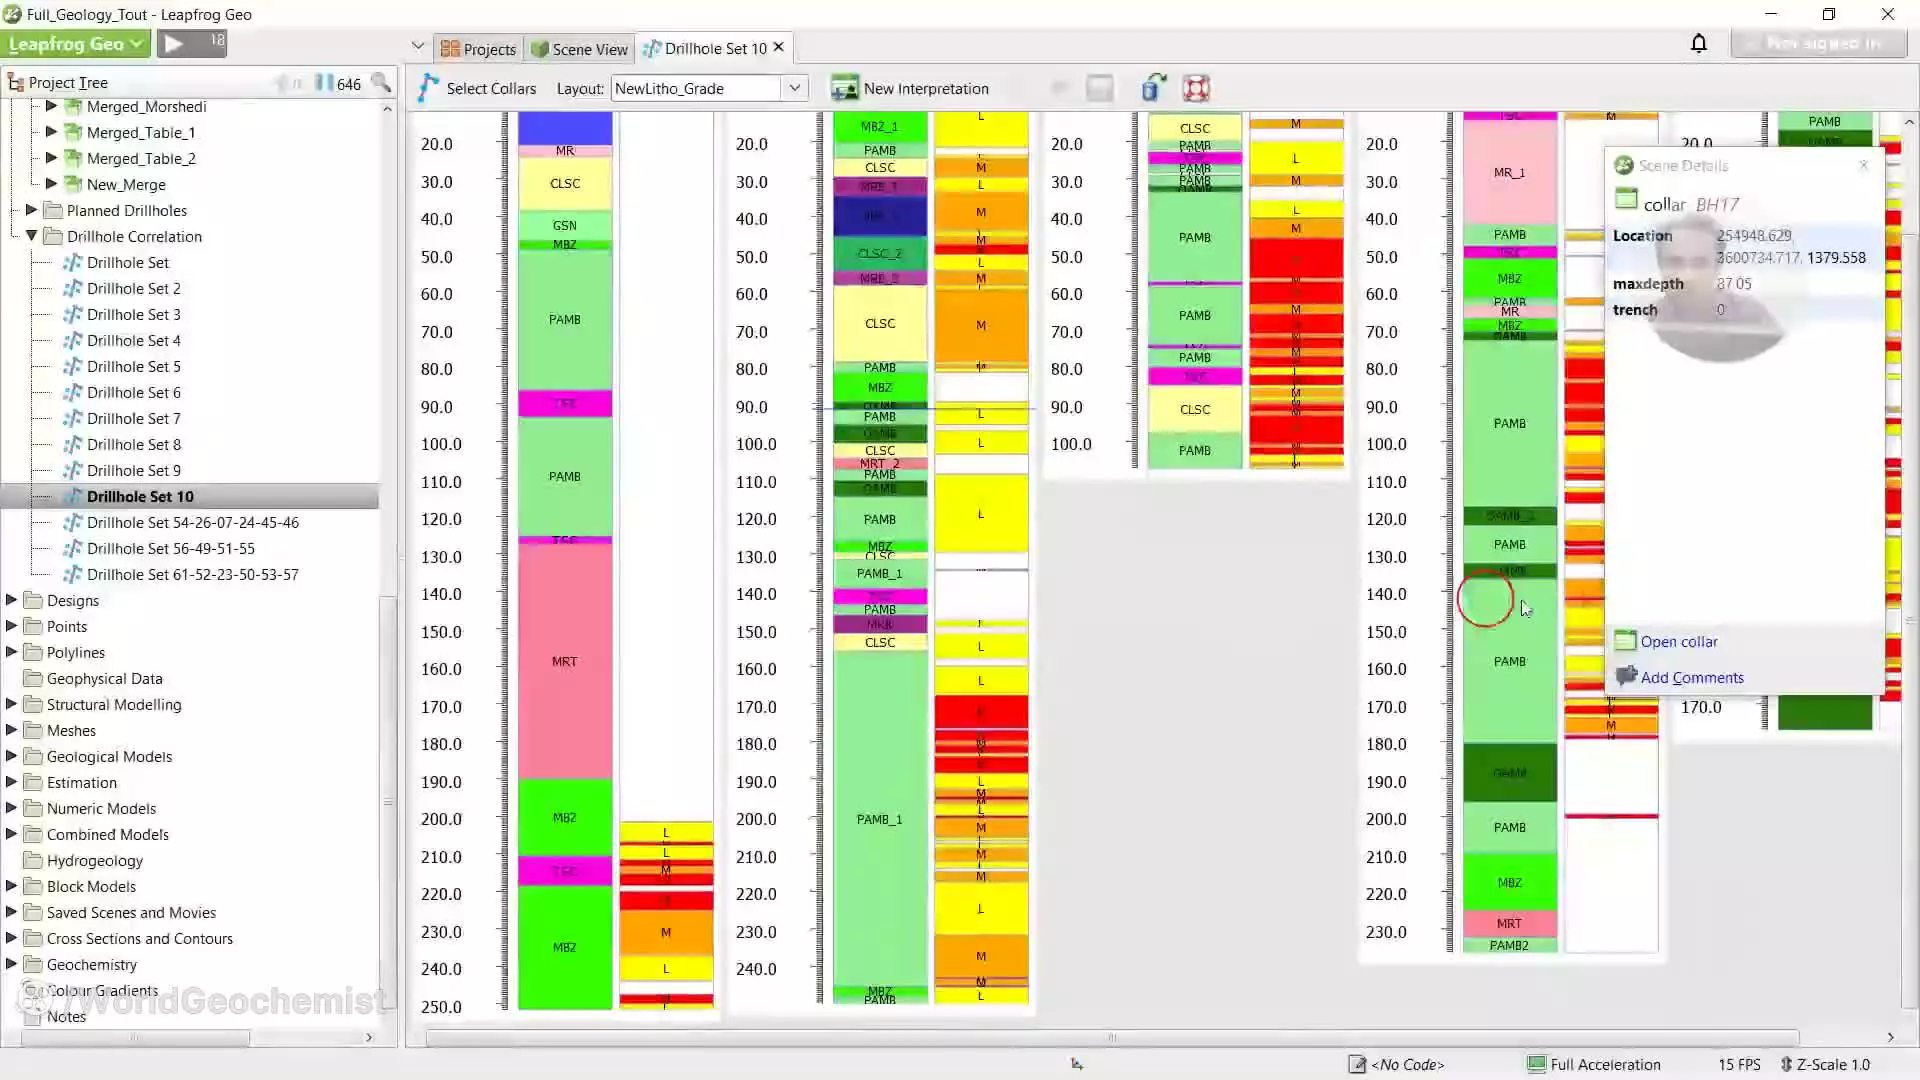The width and height of the screenshot is (1920, 1080).
Task: Click the help lifebuoy icon in toolbar
Action: click(x=1196, y=88)
